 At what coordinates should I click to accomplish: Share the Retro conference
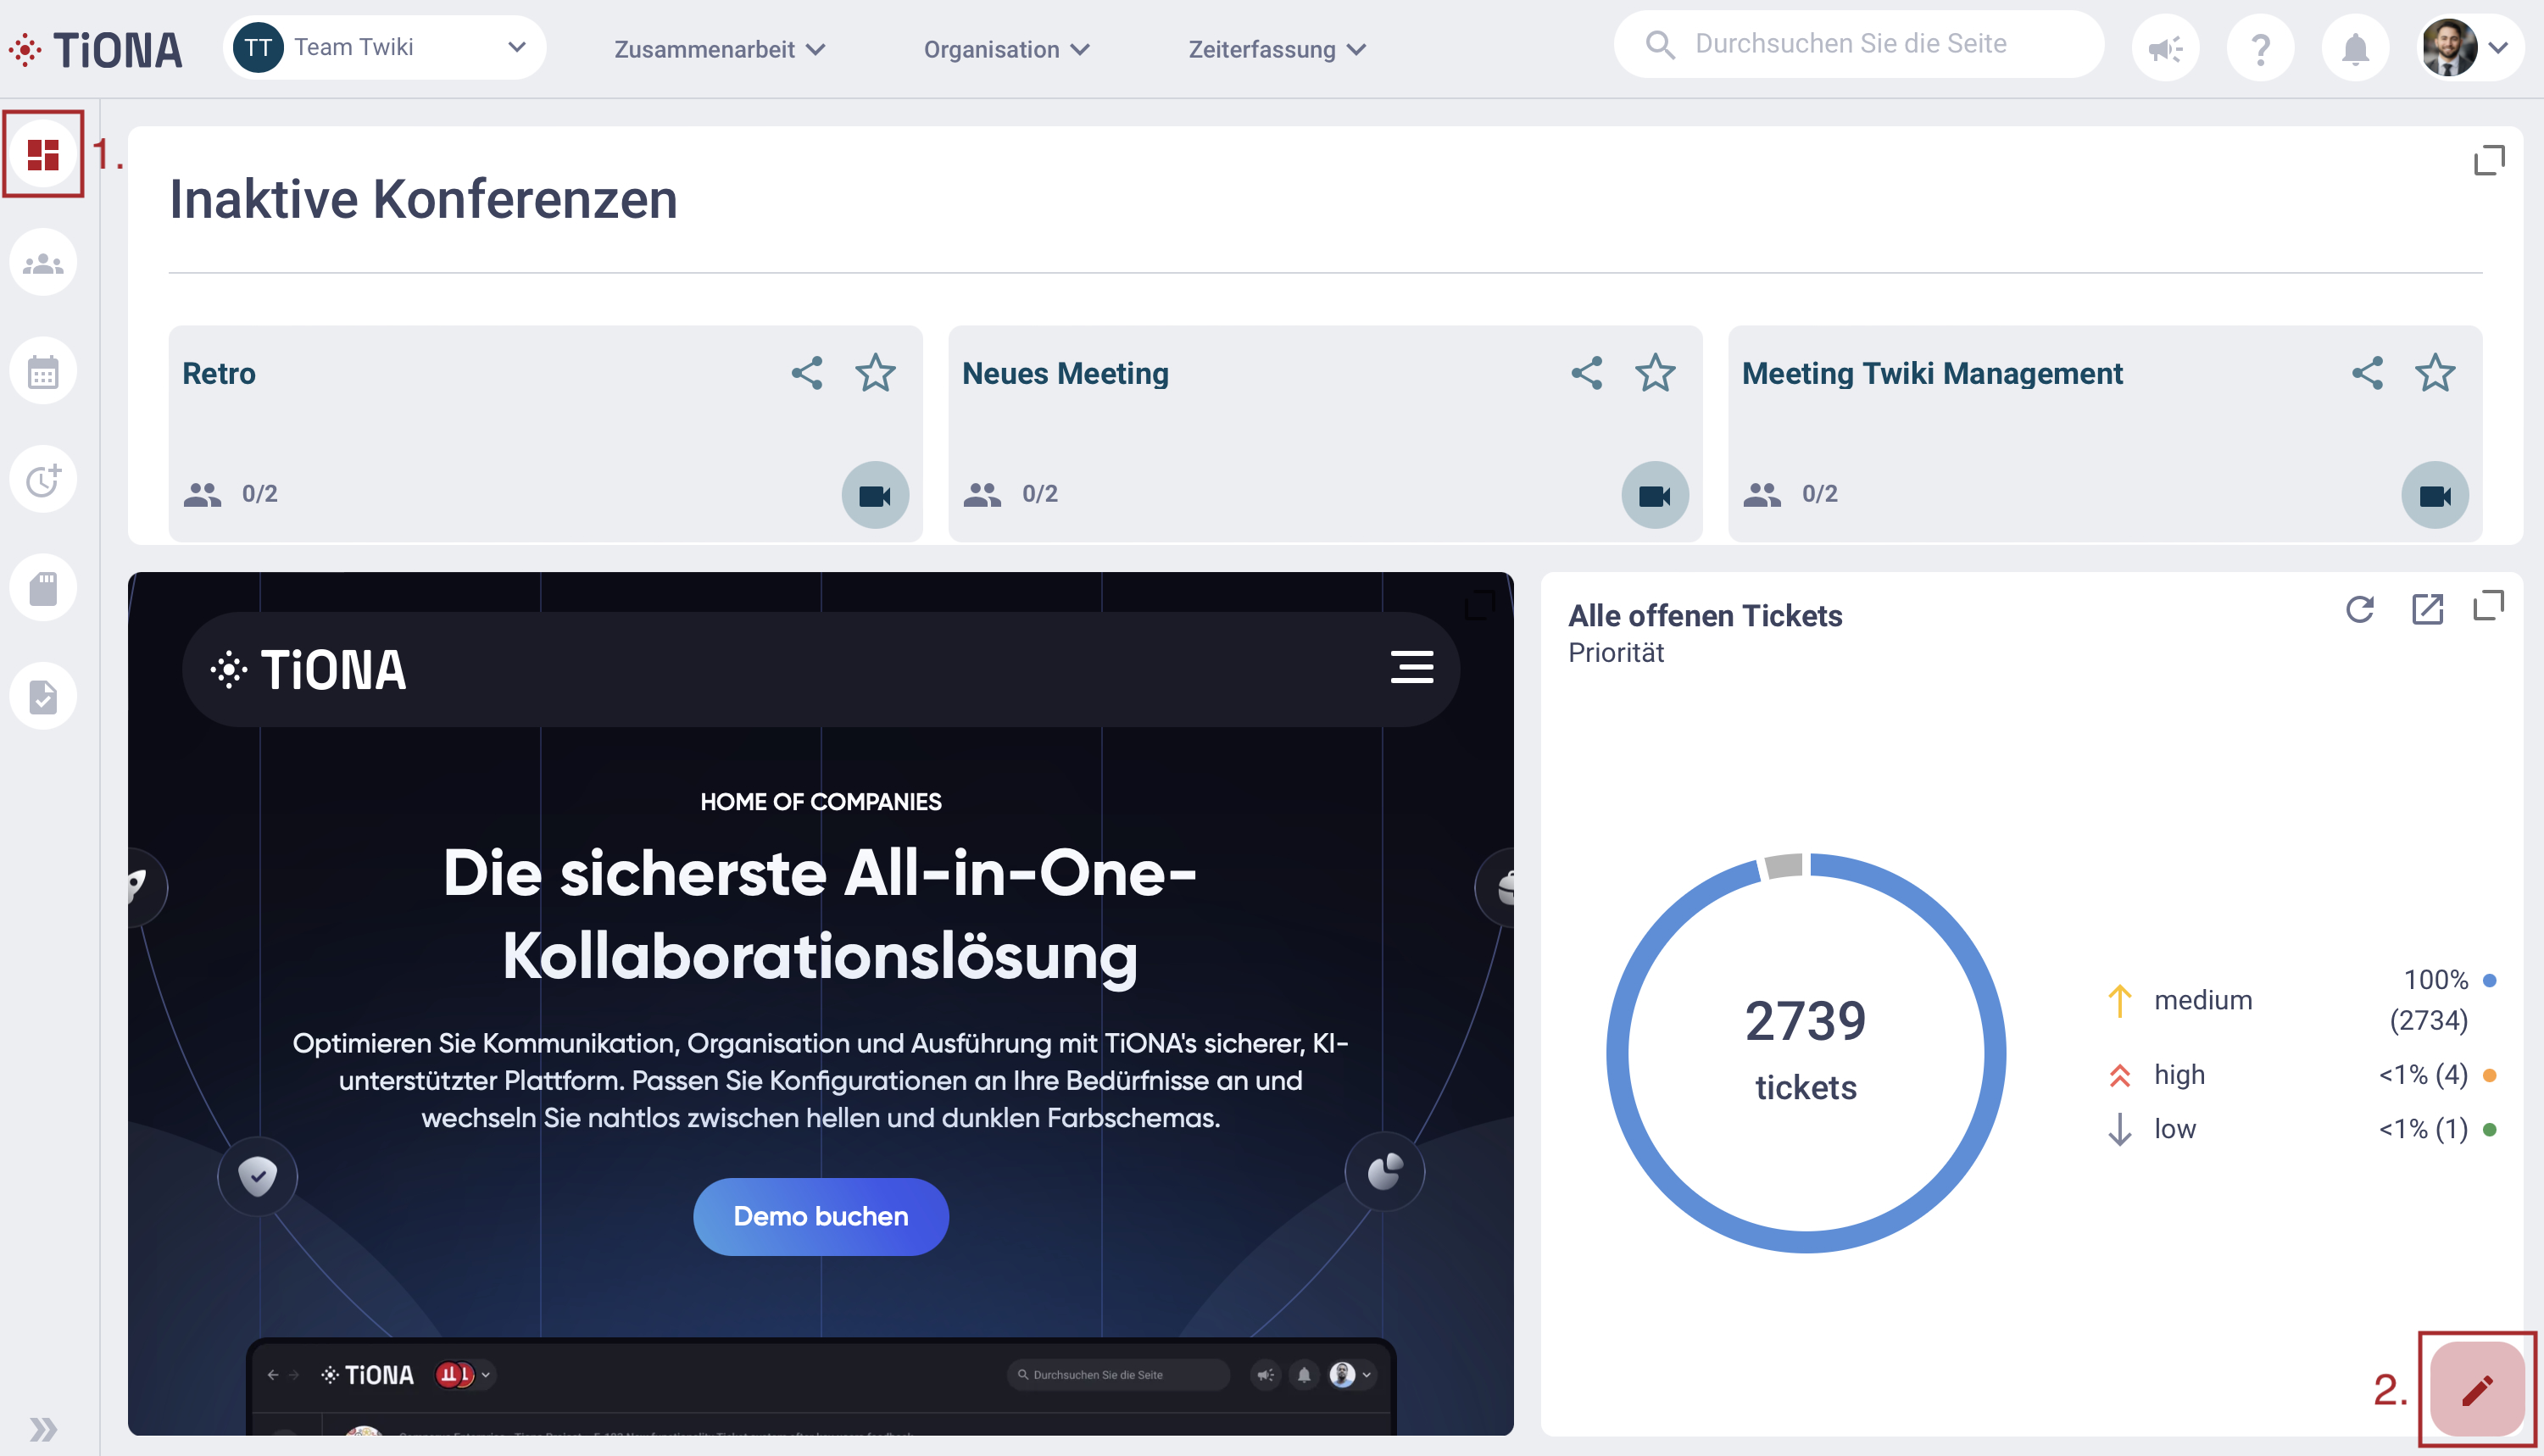(x=807, y=373)
